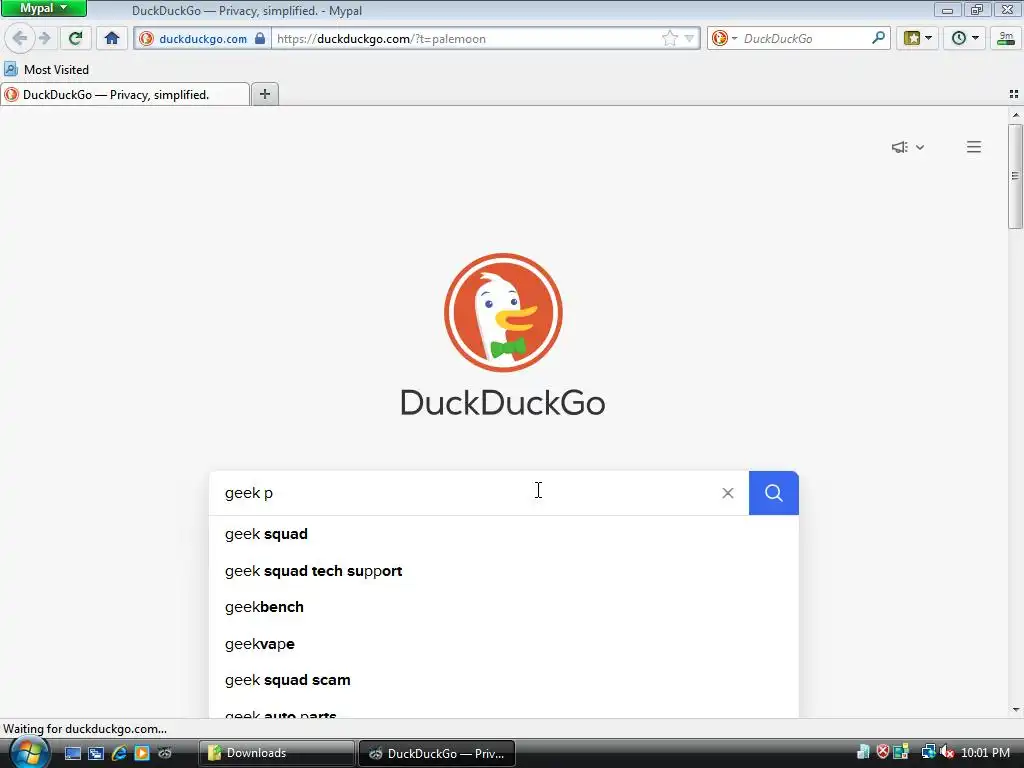1024x768 pixels.
Task: Click the 10:01 PM system clock
Action: tap(985, 753)
